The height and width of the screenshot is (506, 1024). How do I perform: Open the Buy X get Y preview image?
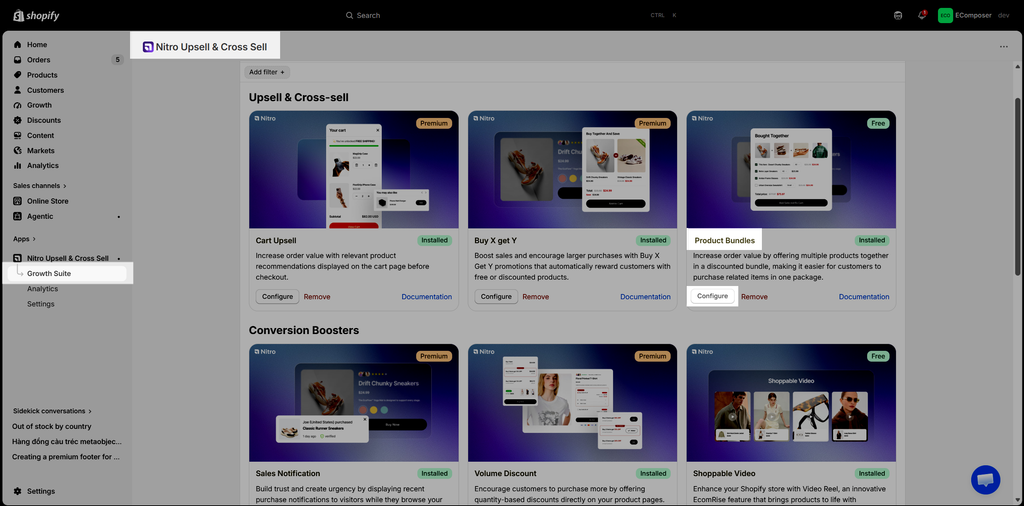(573, 170)
